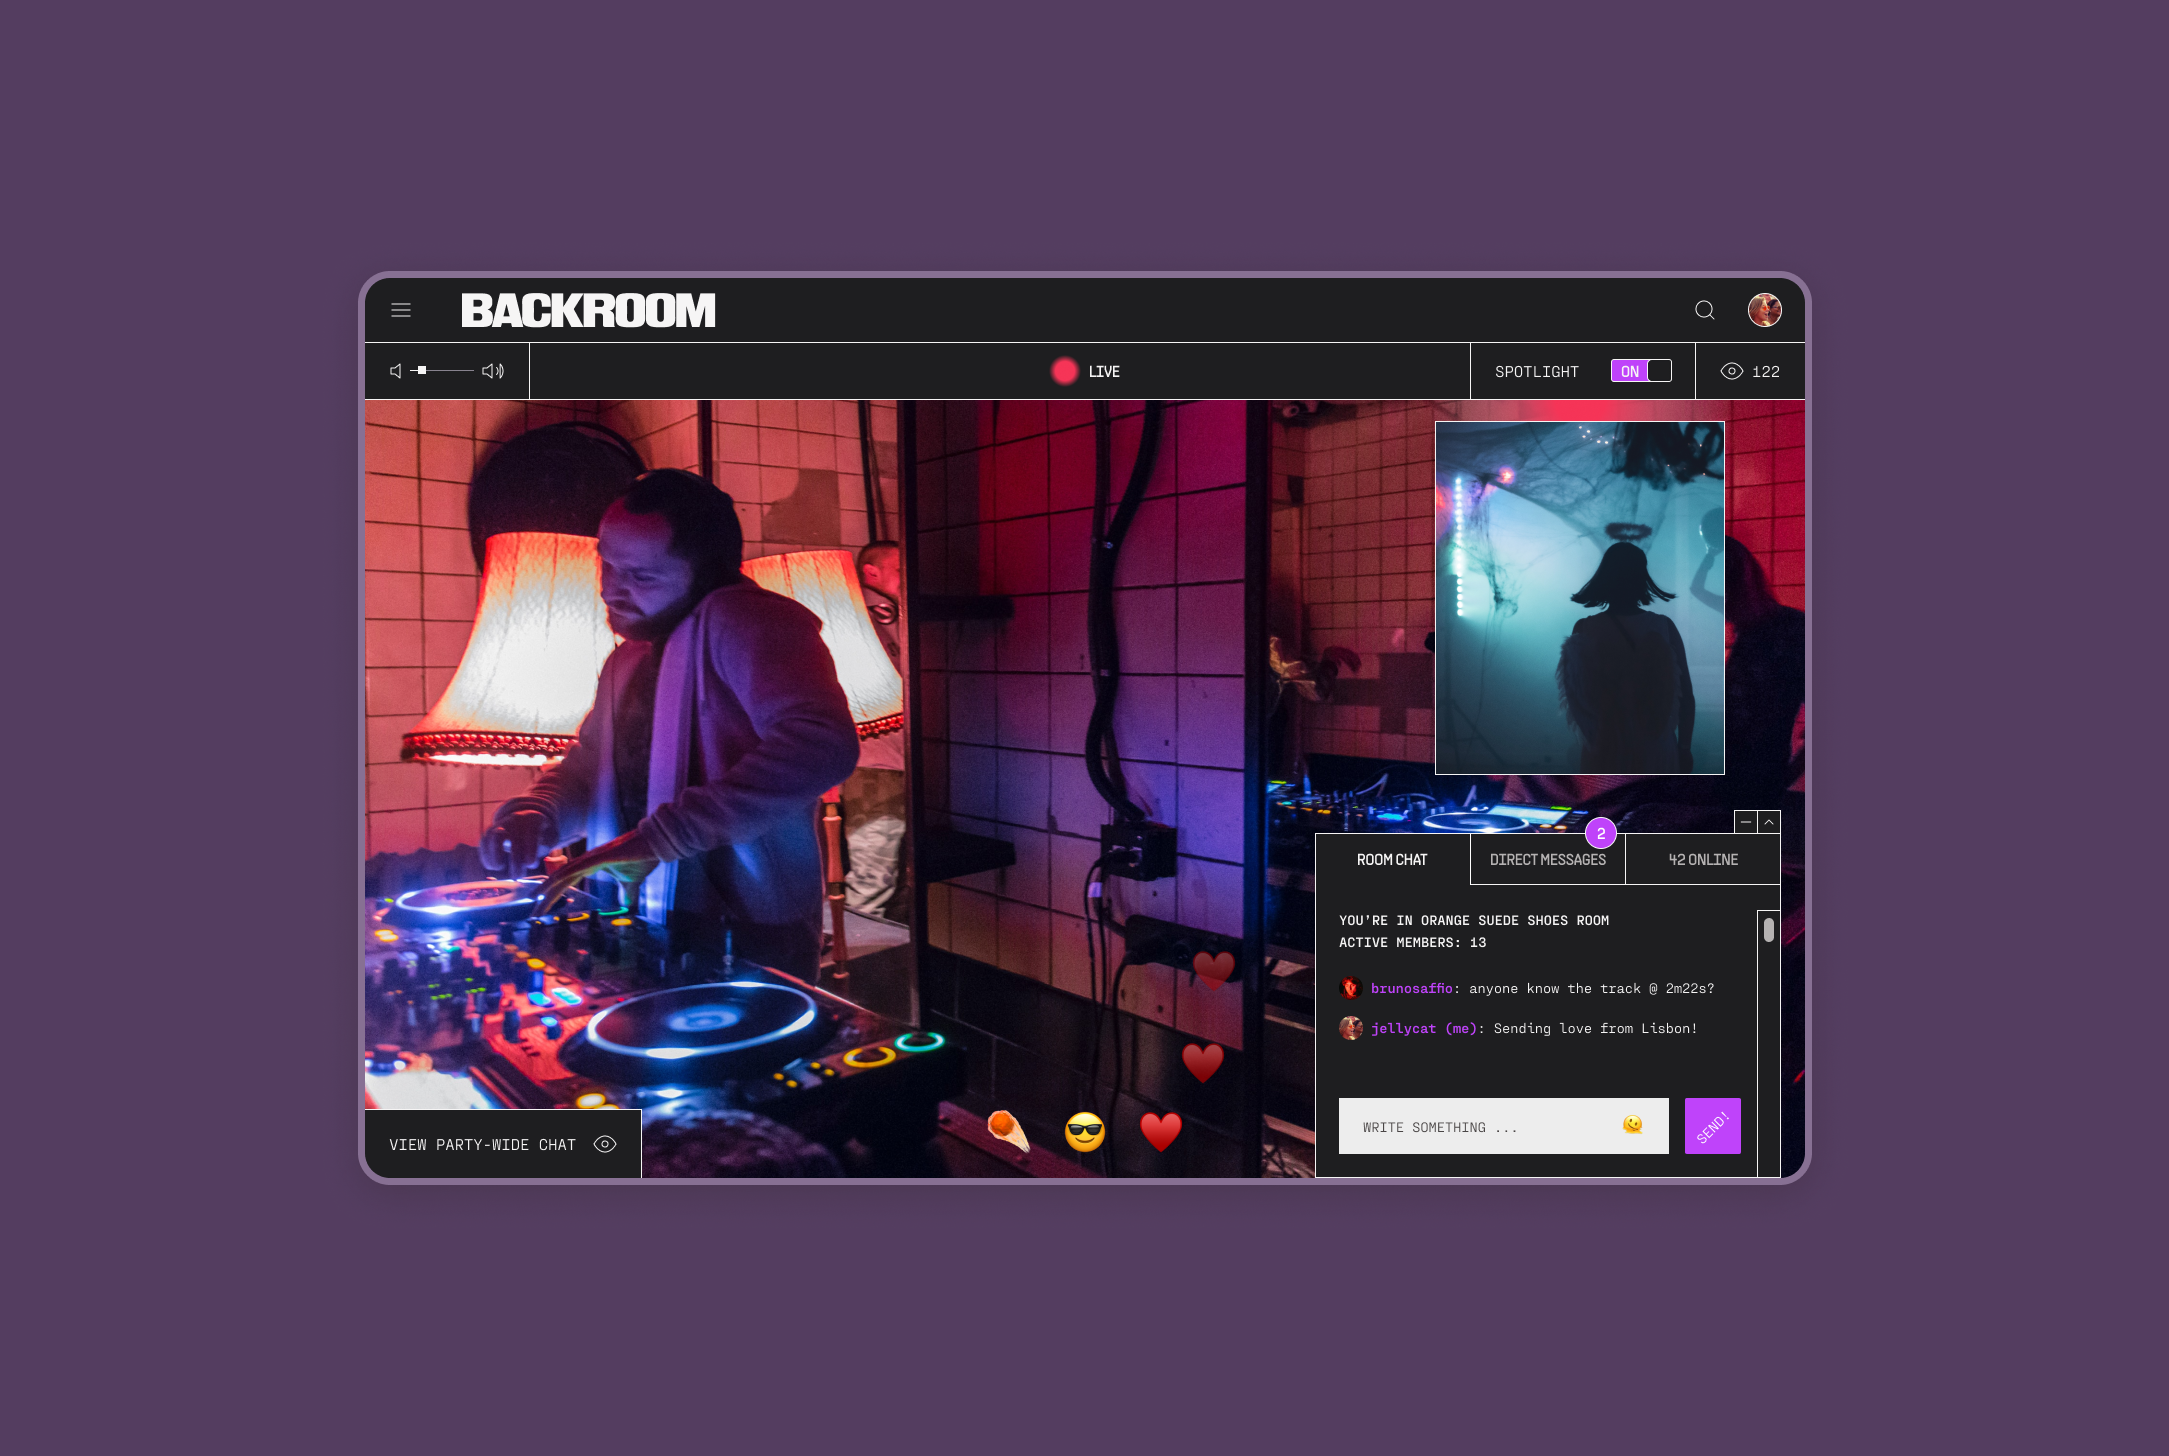Screen dimensions: 2169x1456
Task: Click the red LIVE indicator
Action: tap(1065, 371)
